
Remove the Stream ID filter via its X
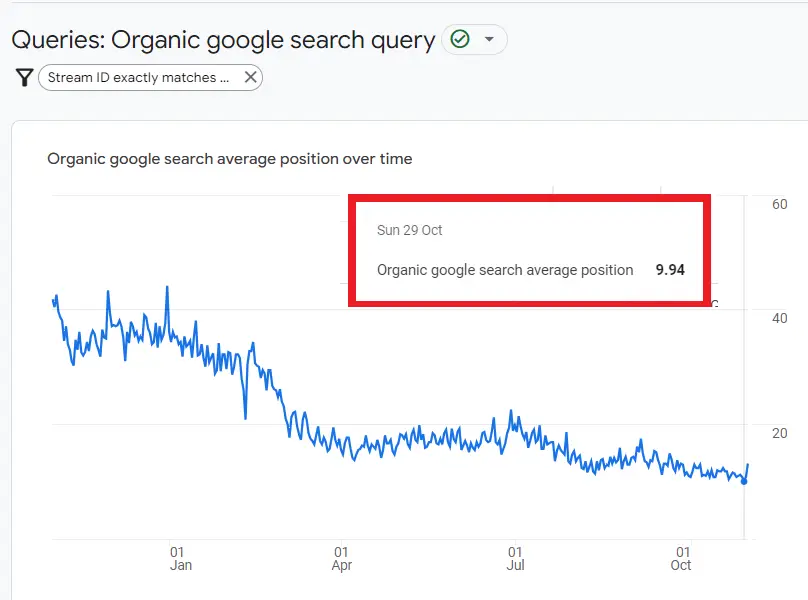250,77
